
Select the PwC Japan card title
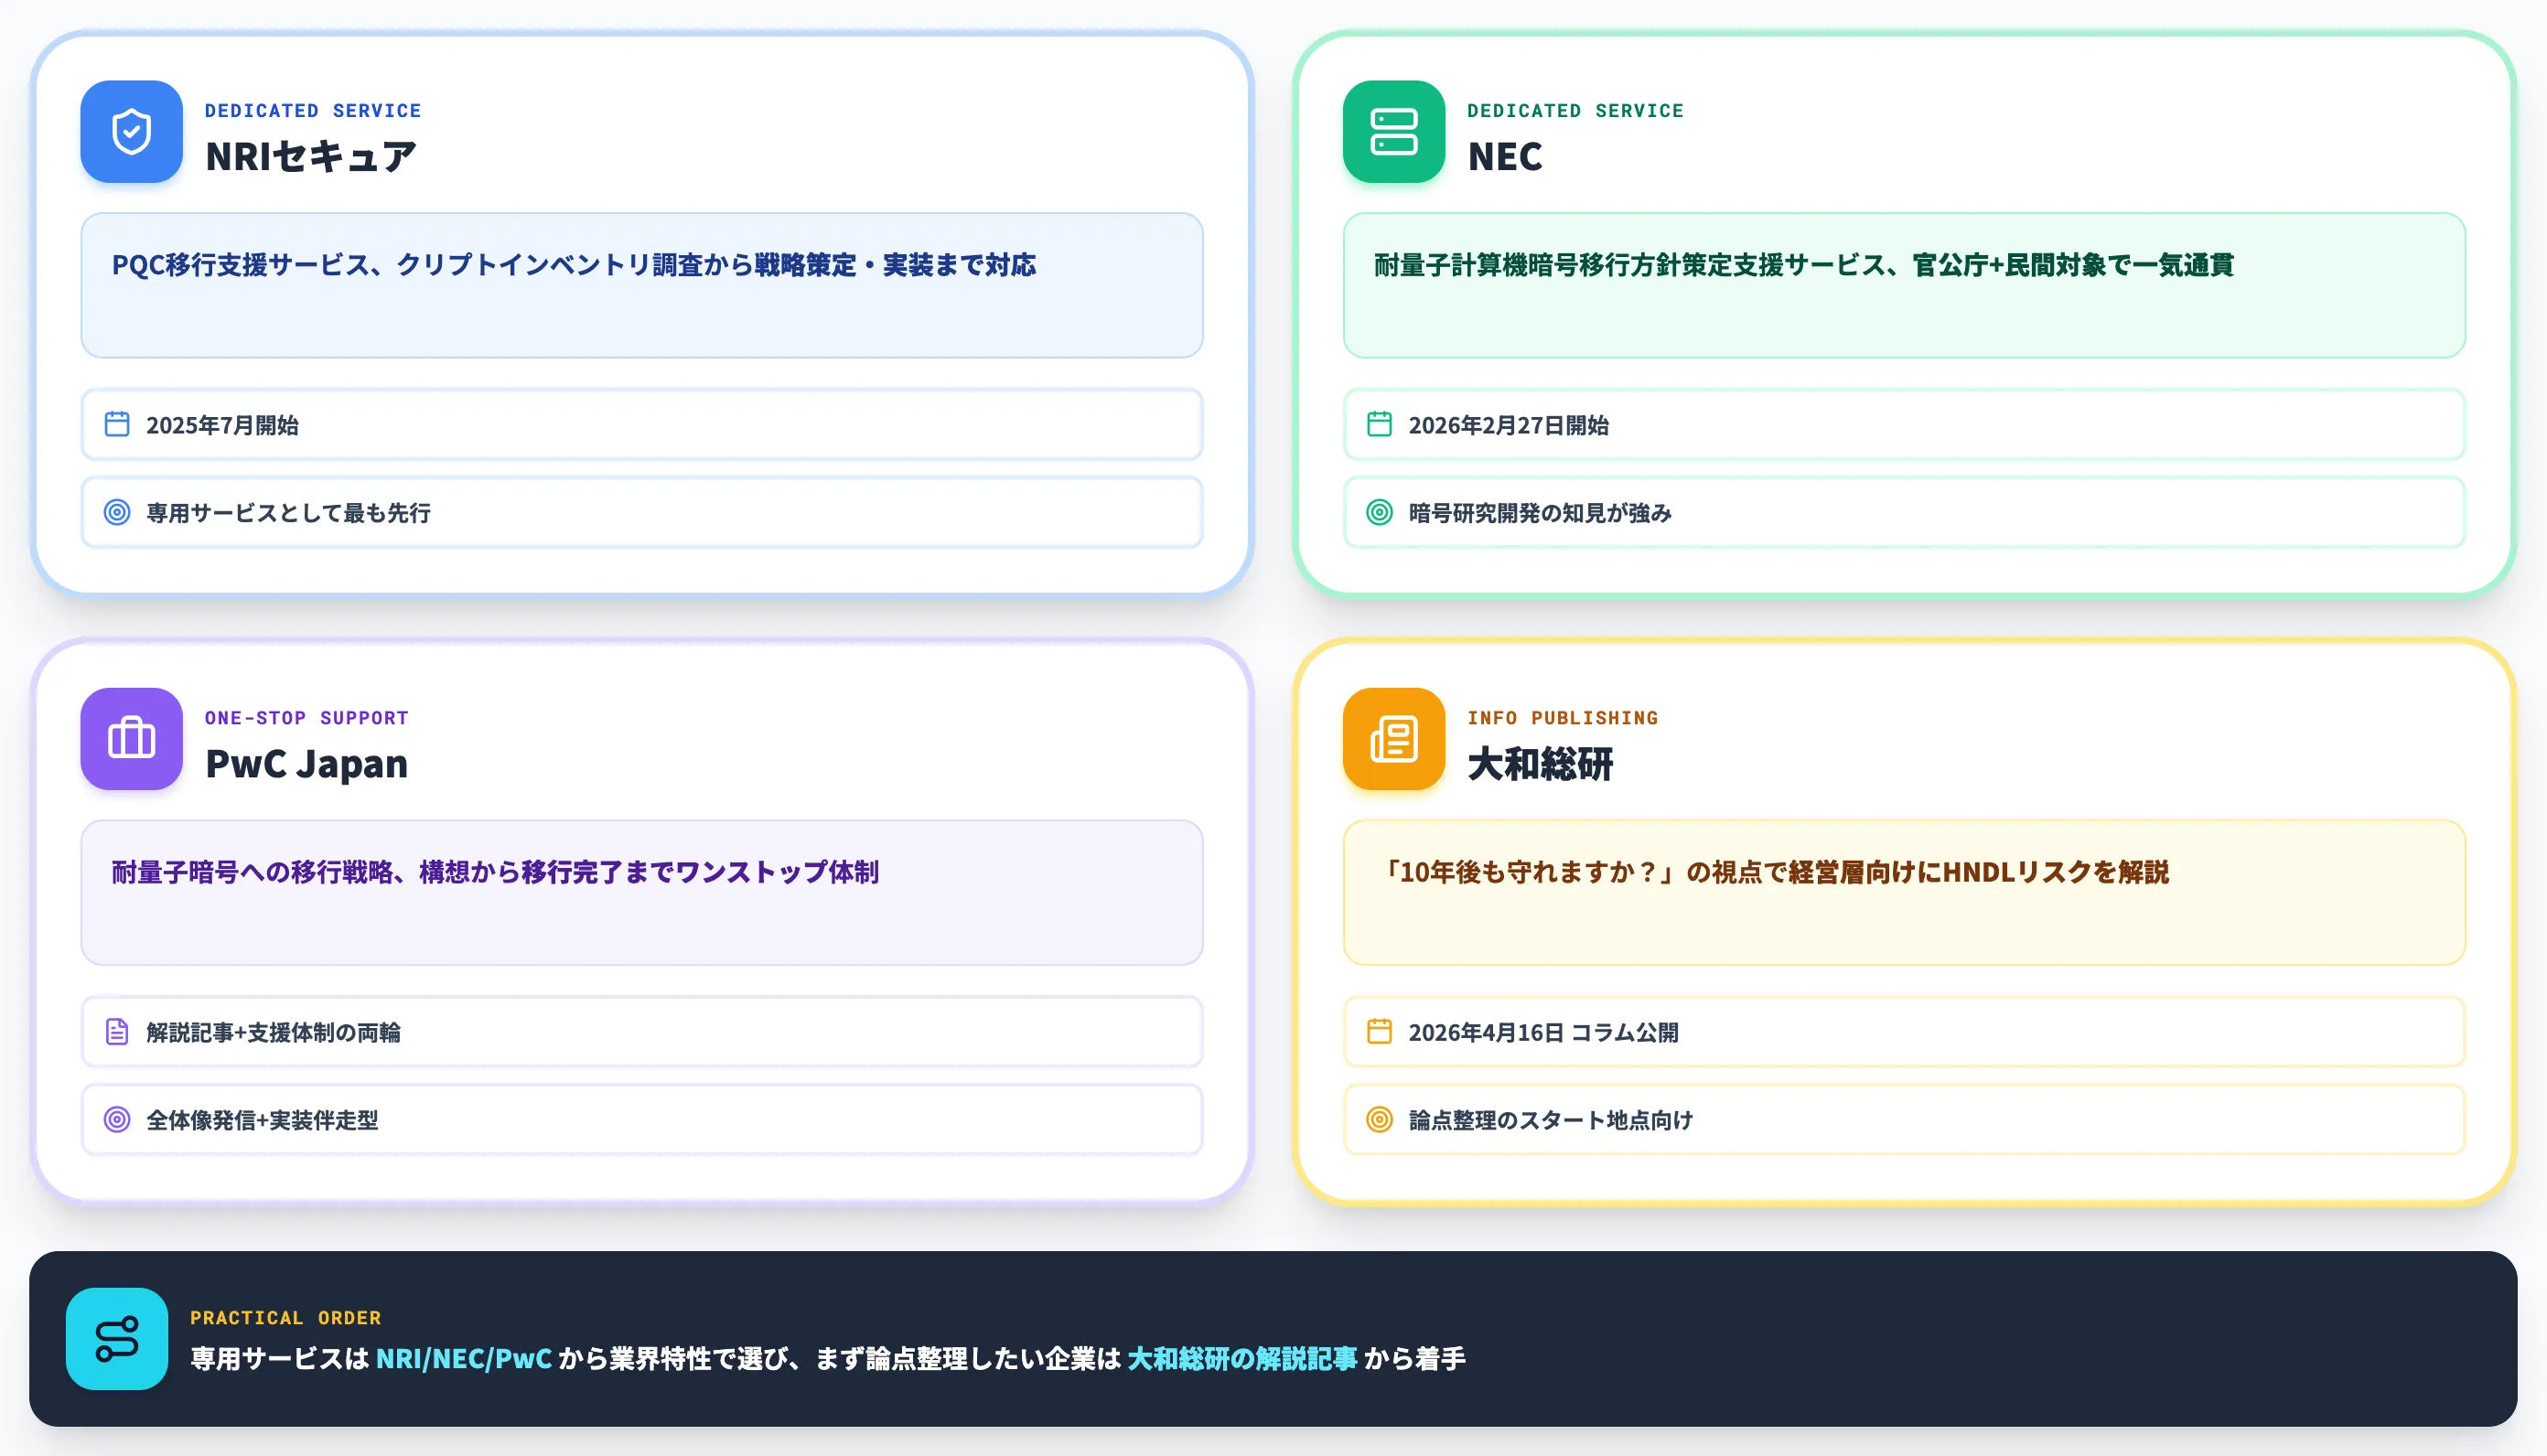306,765
